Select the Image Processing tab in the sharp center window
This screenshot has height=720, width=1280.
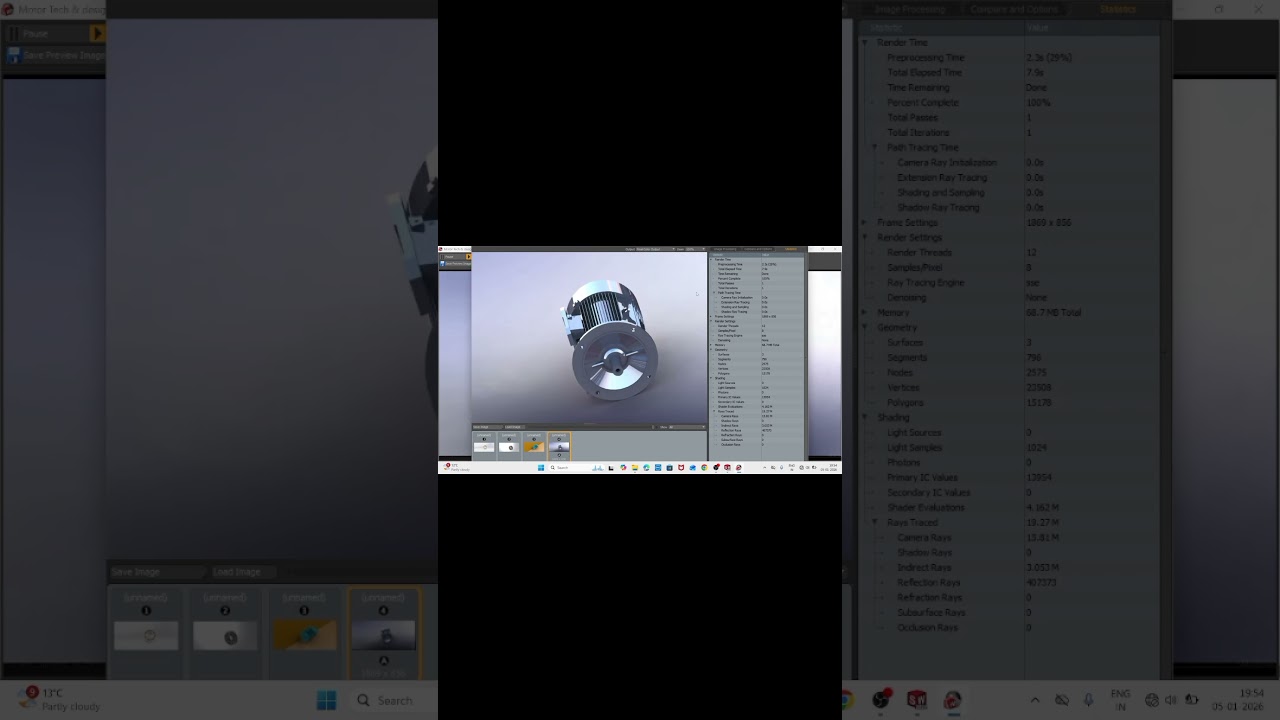(725, 249)
